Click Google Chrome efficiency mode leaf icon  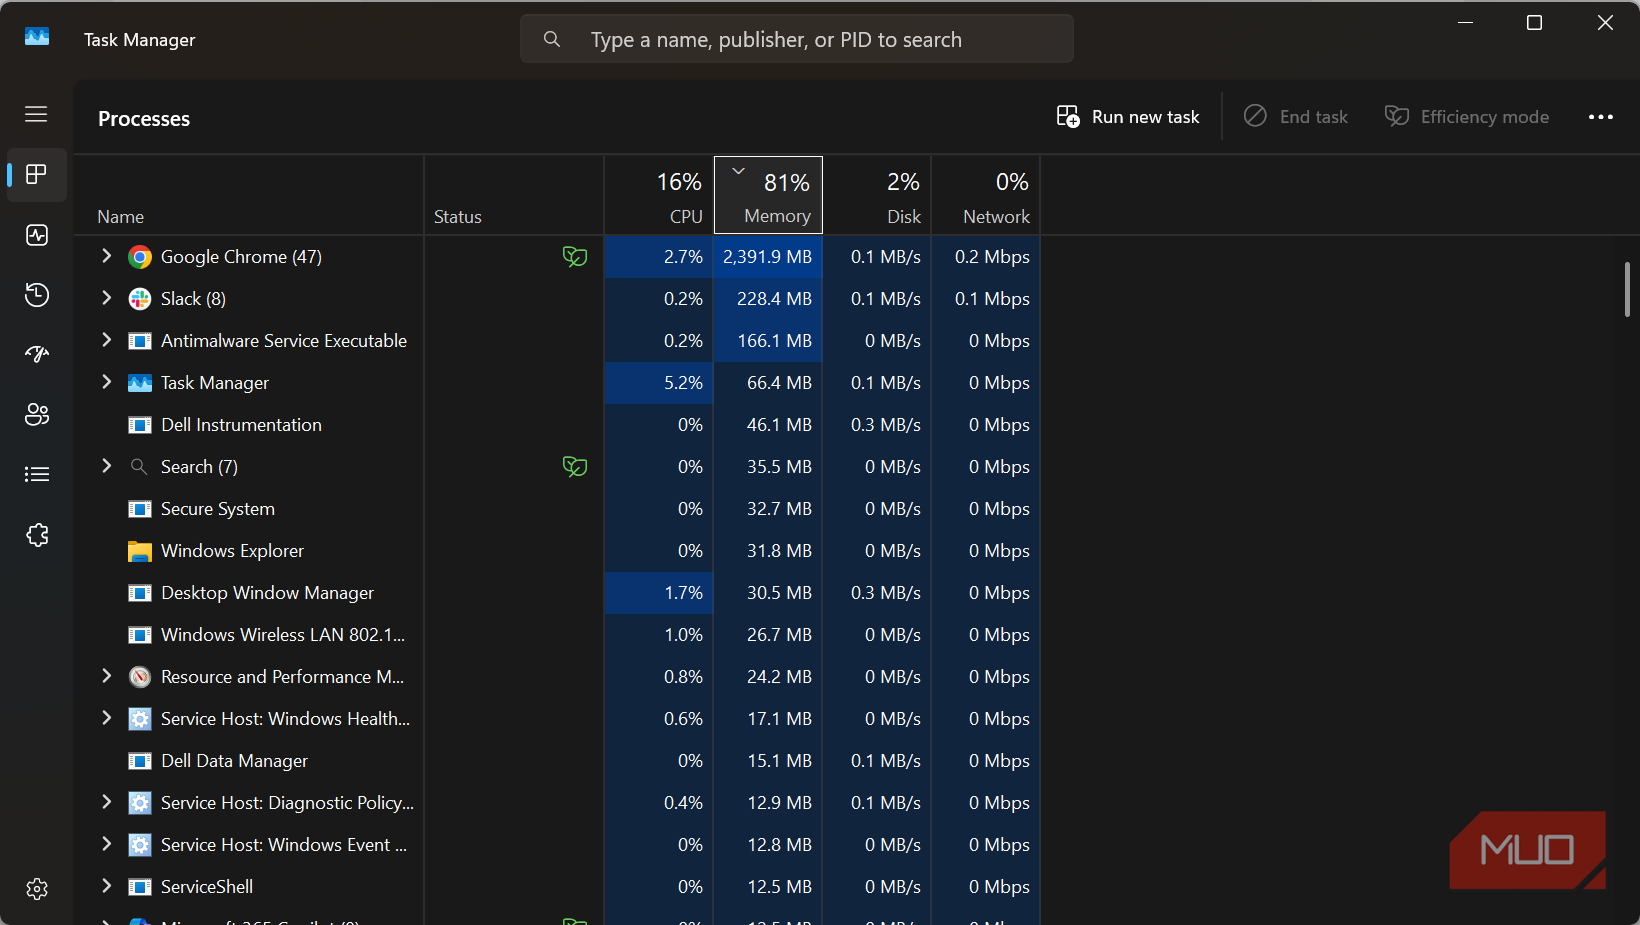[575, 257]
